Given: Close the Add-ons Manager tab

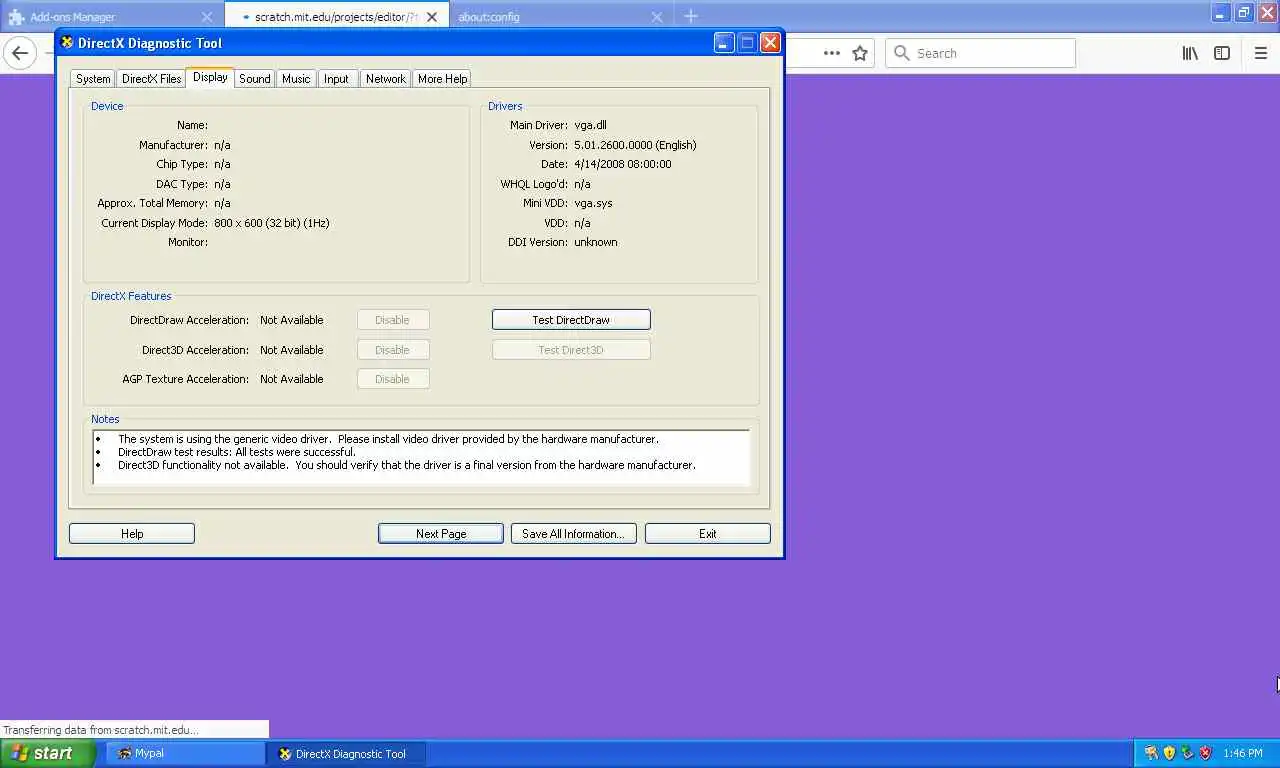Looking at the screenshot, I should click(207, 17).
